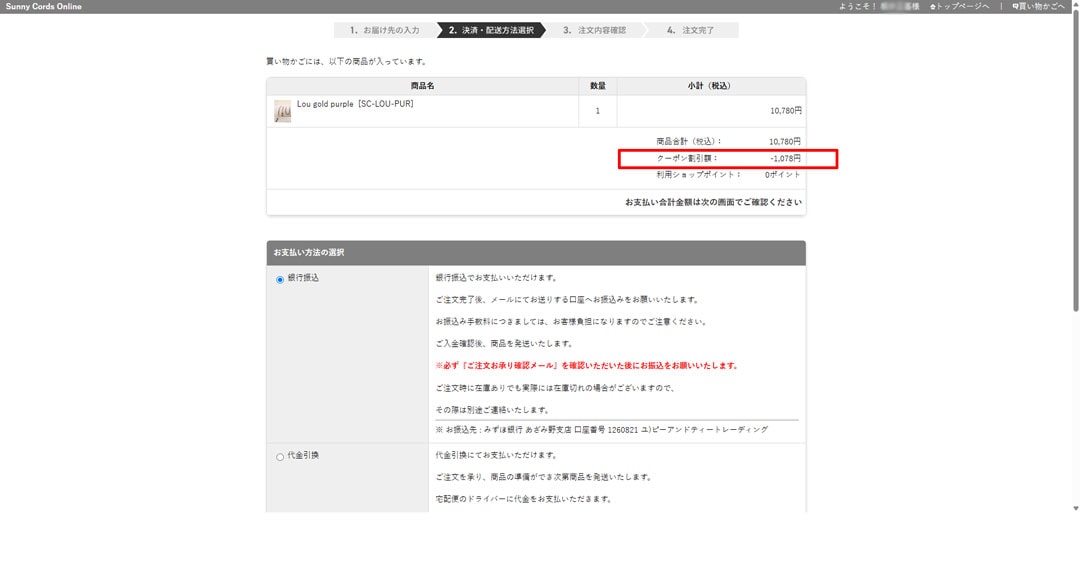Click the scrollbar down arrow
1080x581 pixels.
(1074, 508)
